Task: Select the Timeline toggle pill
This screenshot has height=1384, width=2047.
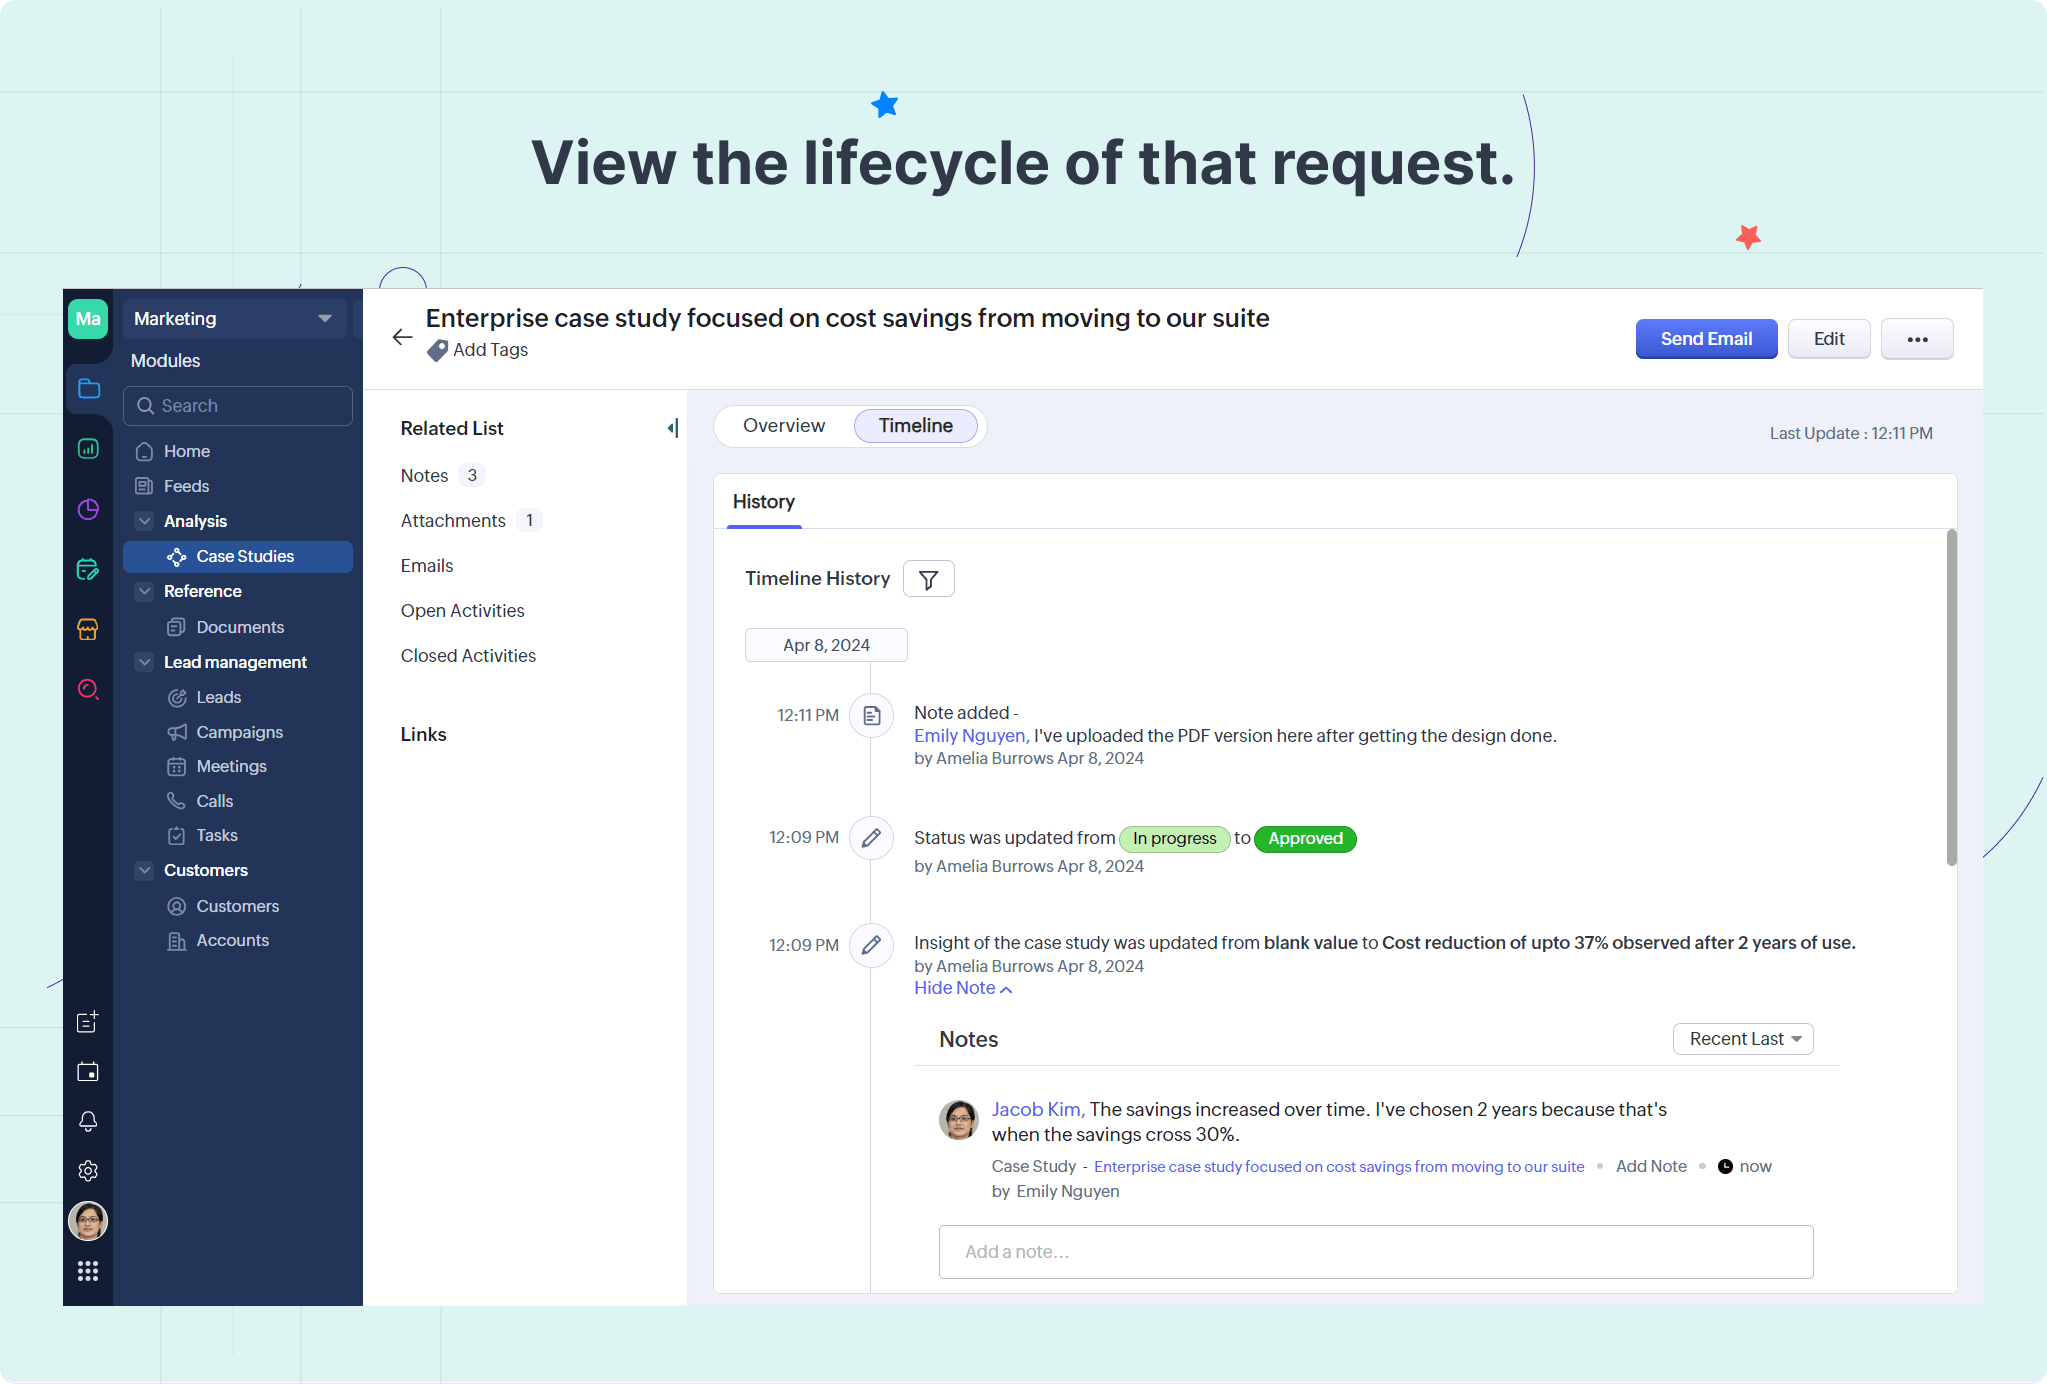Action: (x=915, y=426)
